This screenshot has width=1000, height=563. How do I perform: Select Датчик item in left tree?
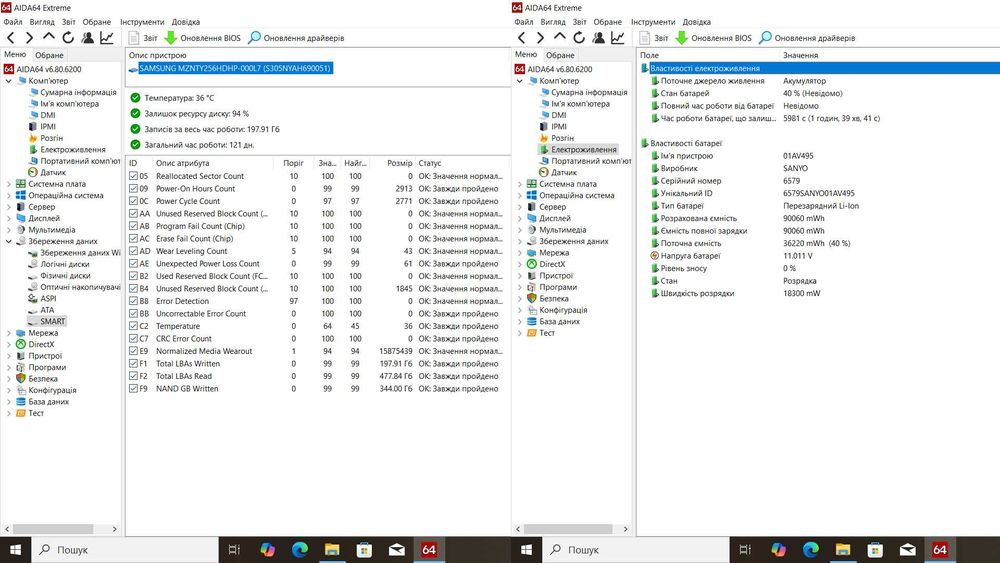(x=53, y=172)
